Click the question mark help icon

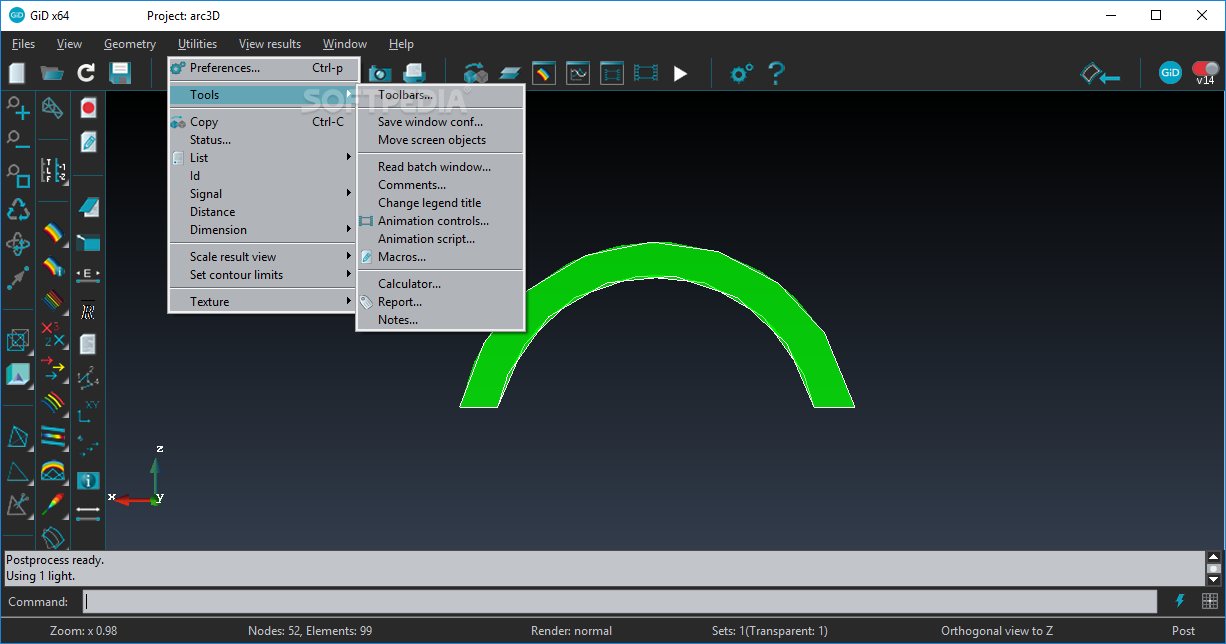775,73
